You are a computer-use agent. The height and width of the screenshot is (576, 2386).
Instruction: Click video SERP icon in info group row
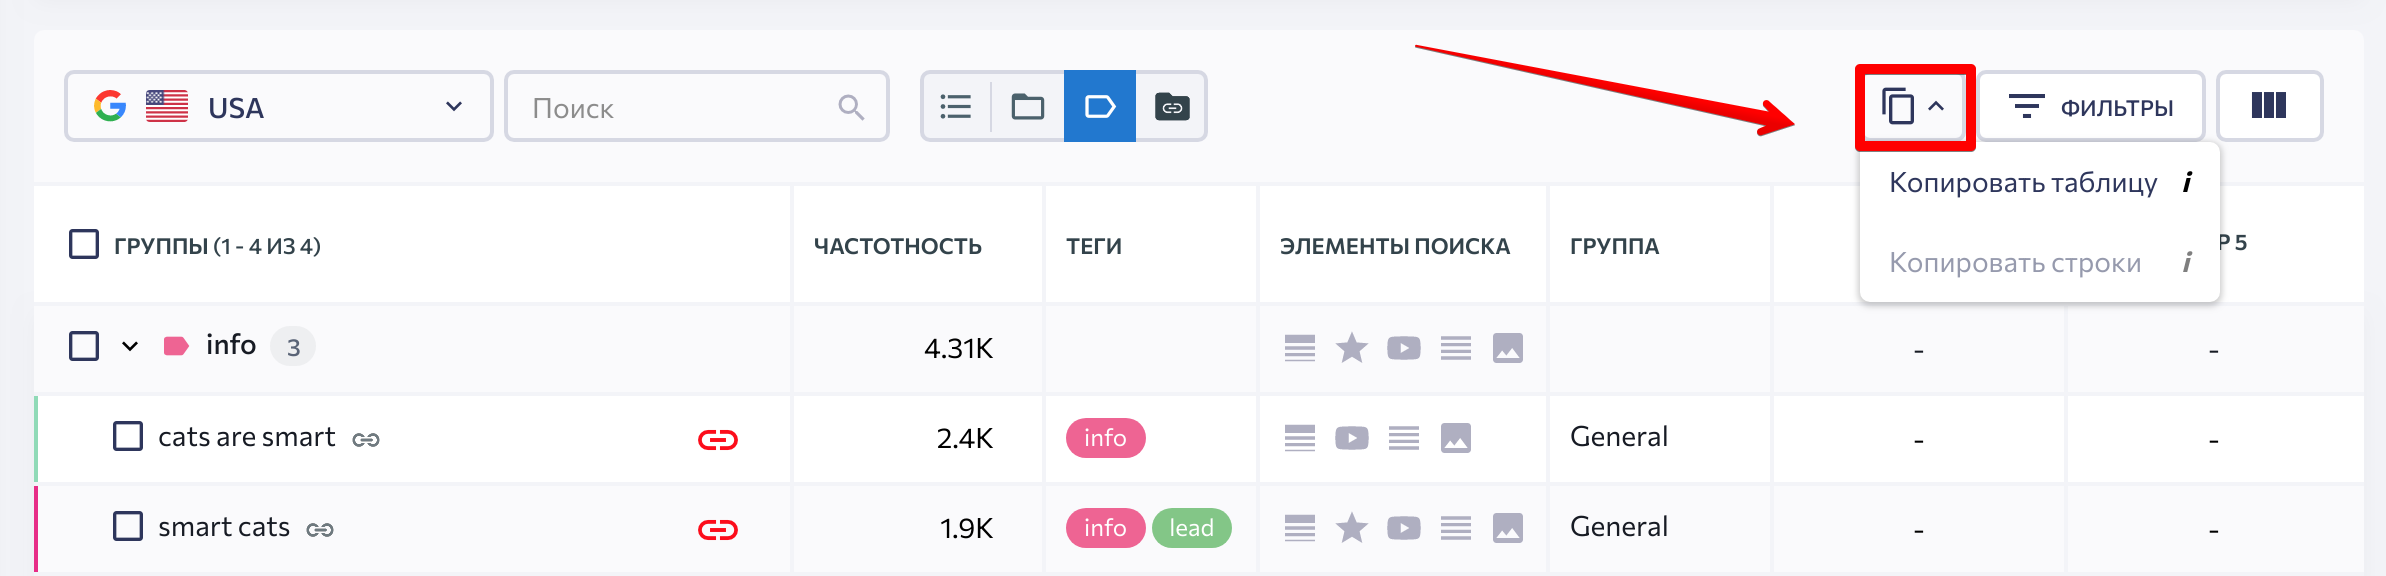(x=1404, y=348)
